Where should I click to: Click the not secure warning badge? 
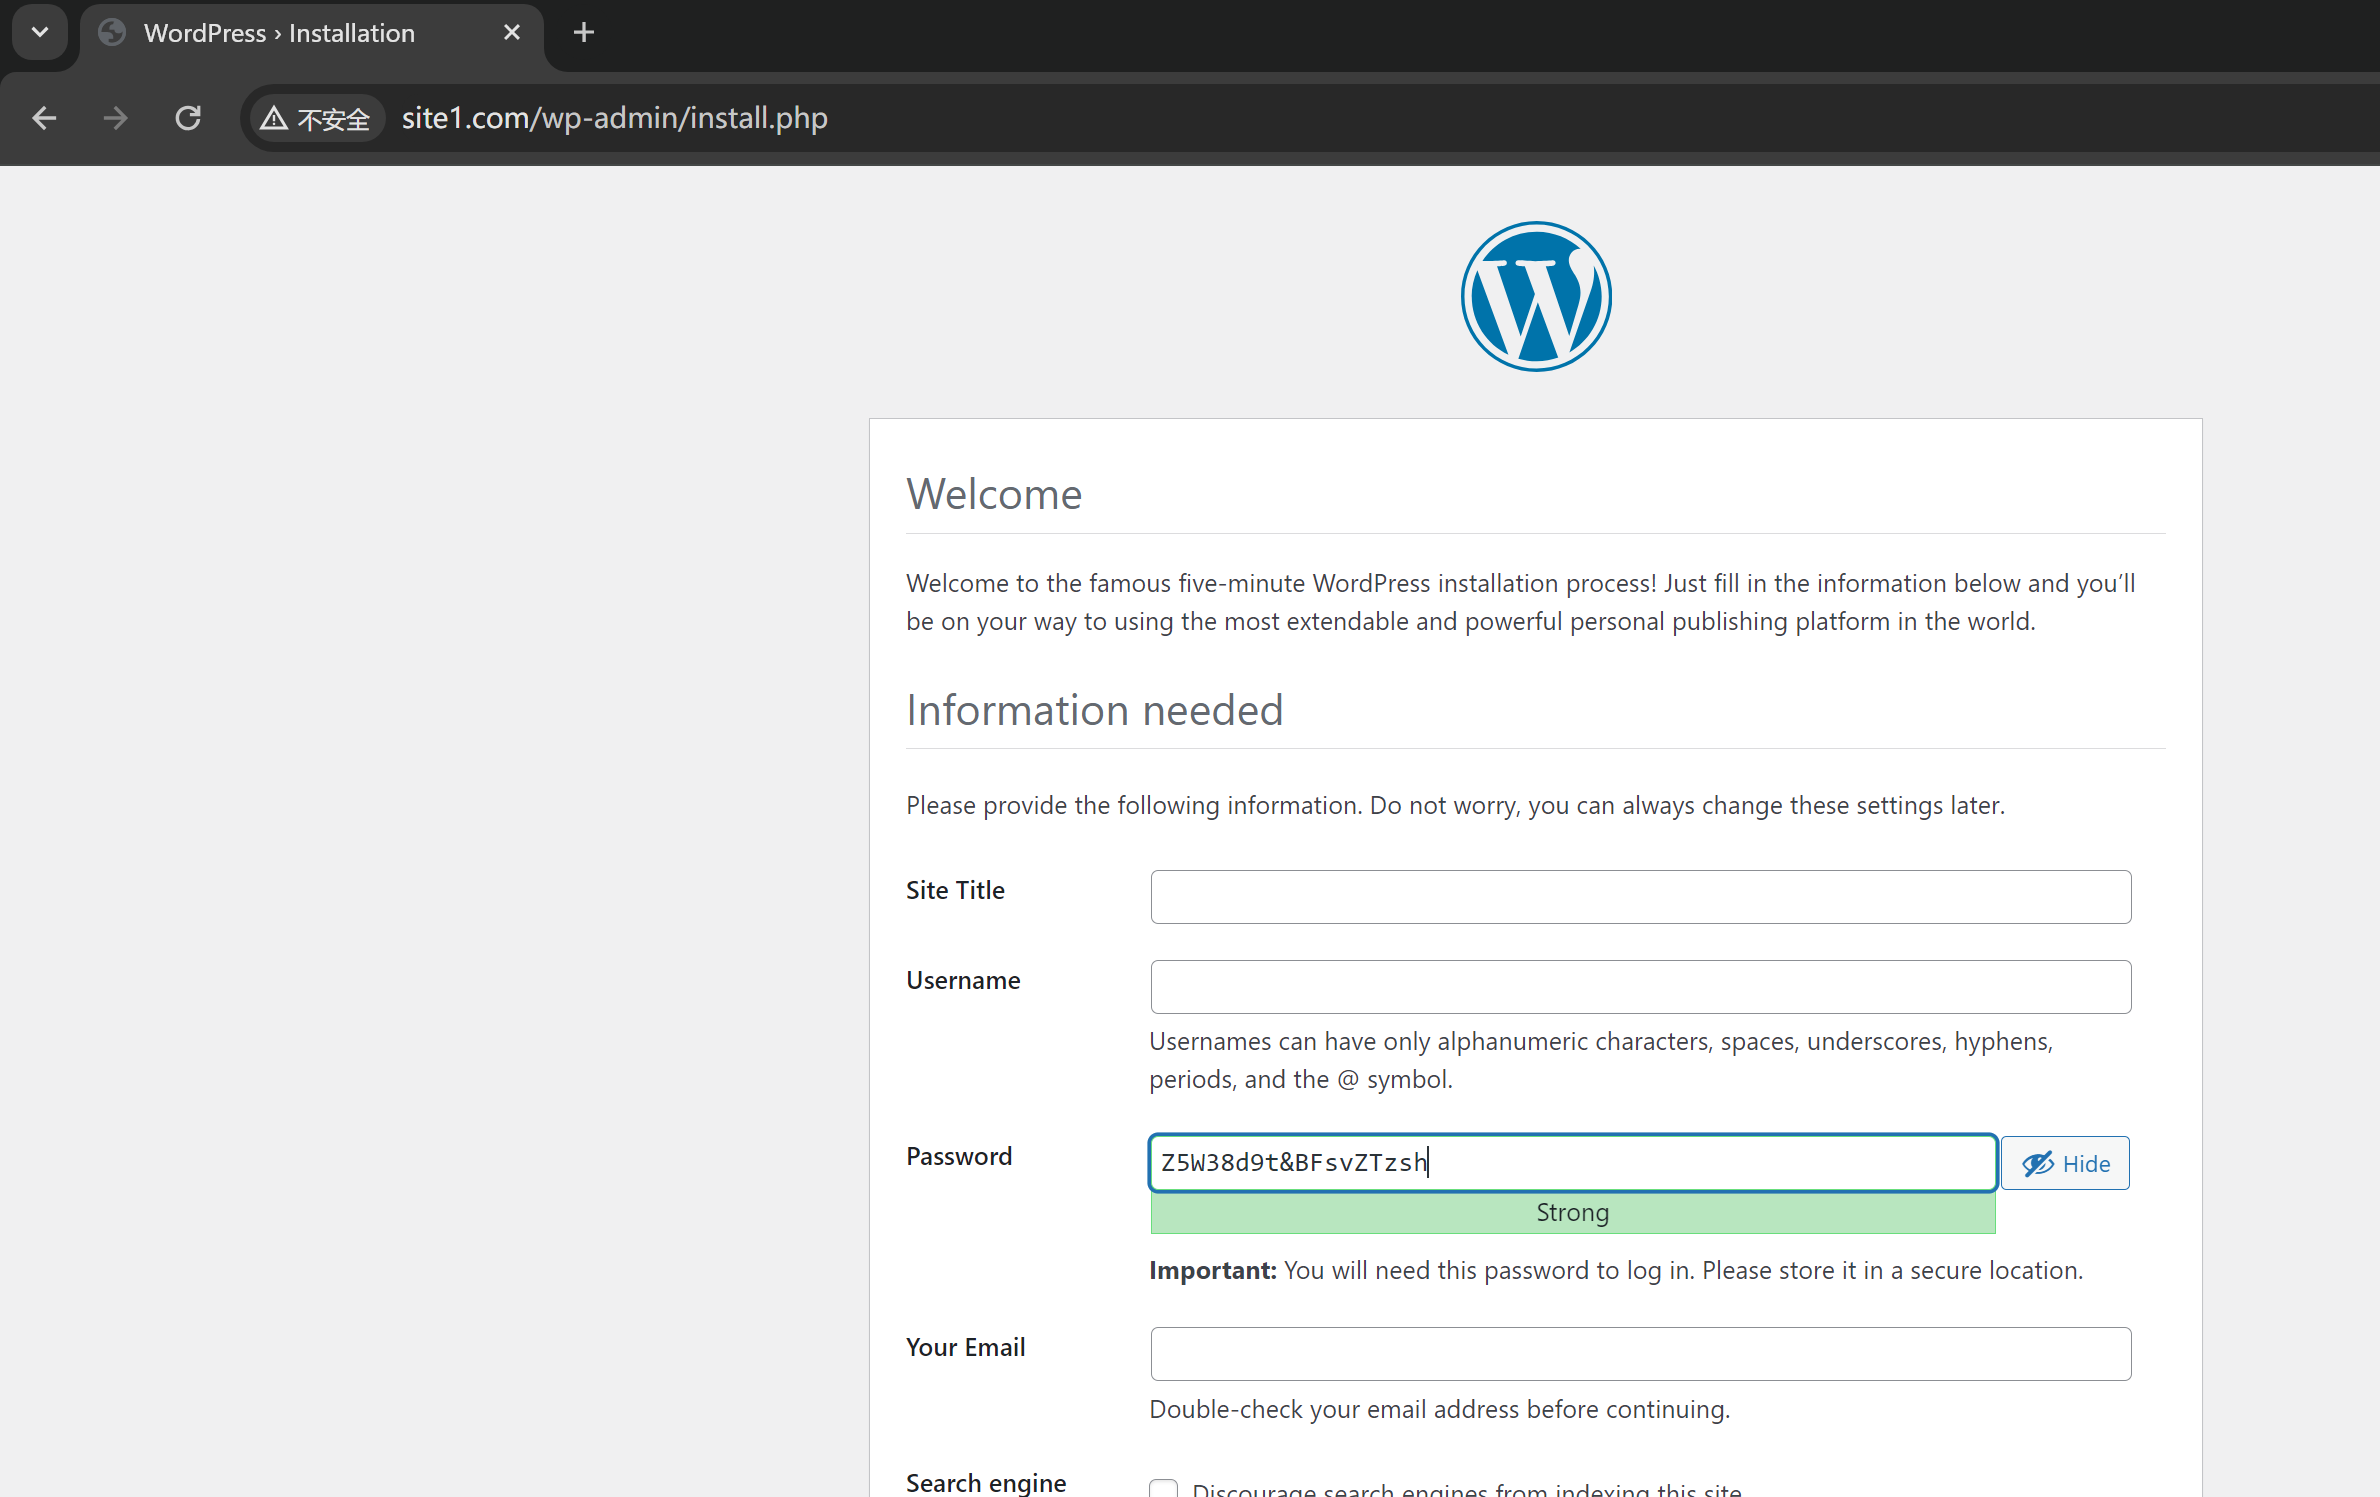coord(316,118)
